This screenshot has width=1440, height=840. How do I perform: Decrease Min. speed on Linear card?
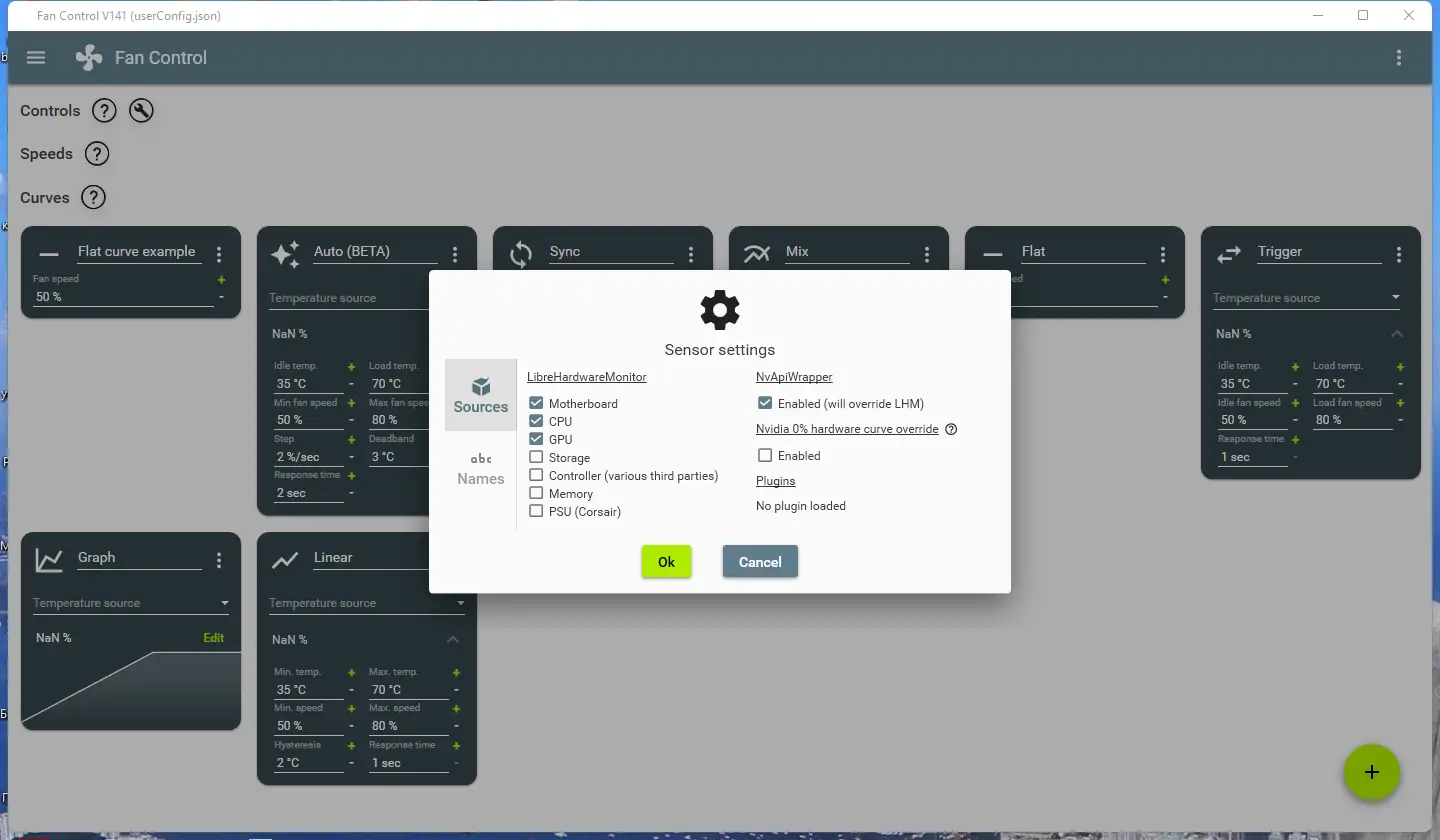351,726
